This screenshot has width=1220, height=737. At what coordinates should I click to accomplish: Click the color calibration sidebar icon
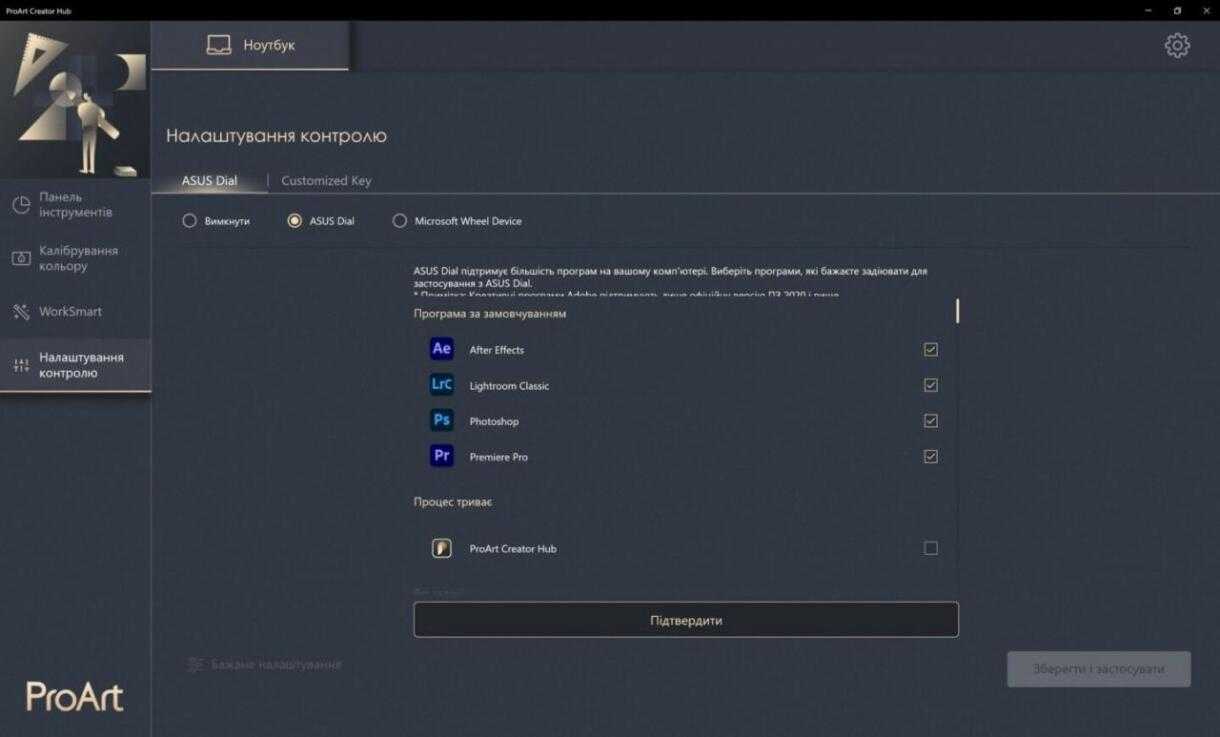(x=21, y=259)
